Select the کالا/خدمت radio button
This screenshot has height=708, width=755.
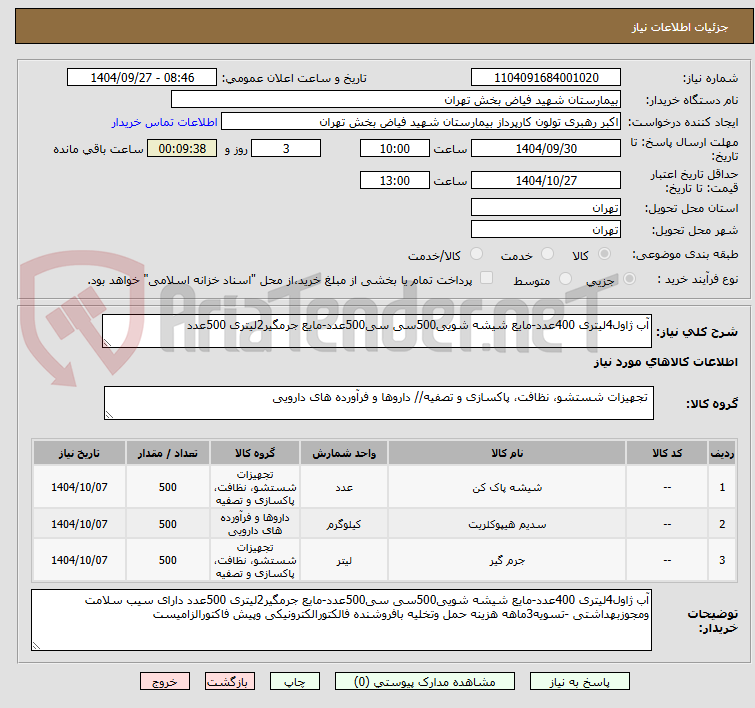coord(477,254)
